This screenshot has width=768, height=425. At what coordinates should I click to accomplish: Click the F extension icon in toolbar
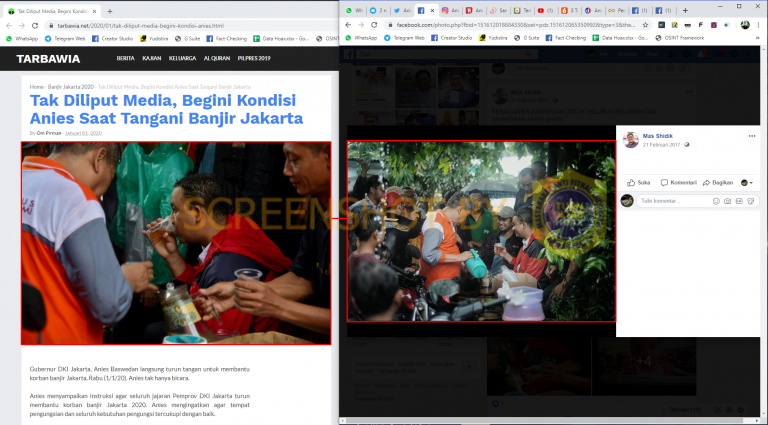click(700, 25)
